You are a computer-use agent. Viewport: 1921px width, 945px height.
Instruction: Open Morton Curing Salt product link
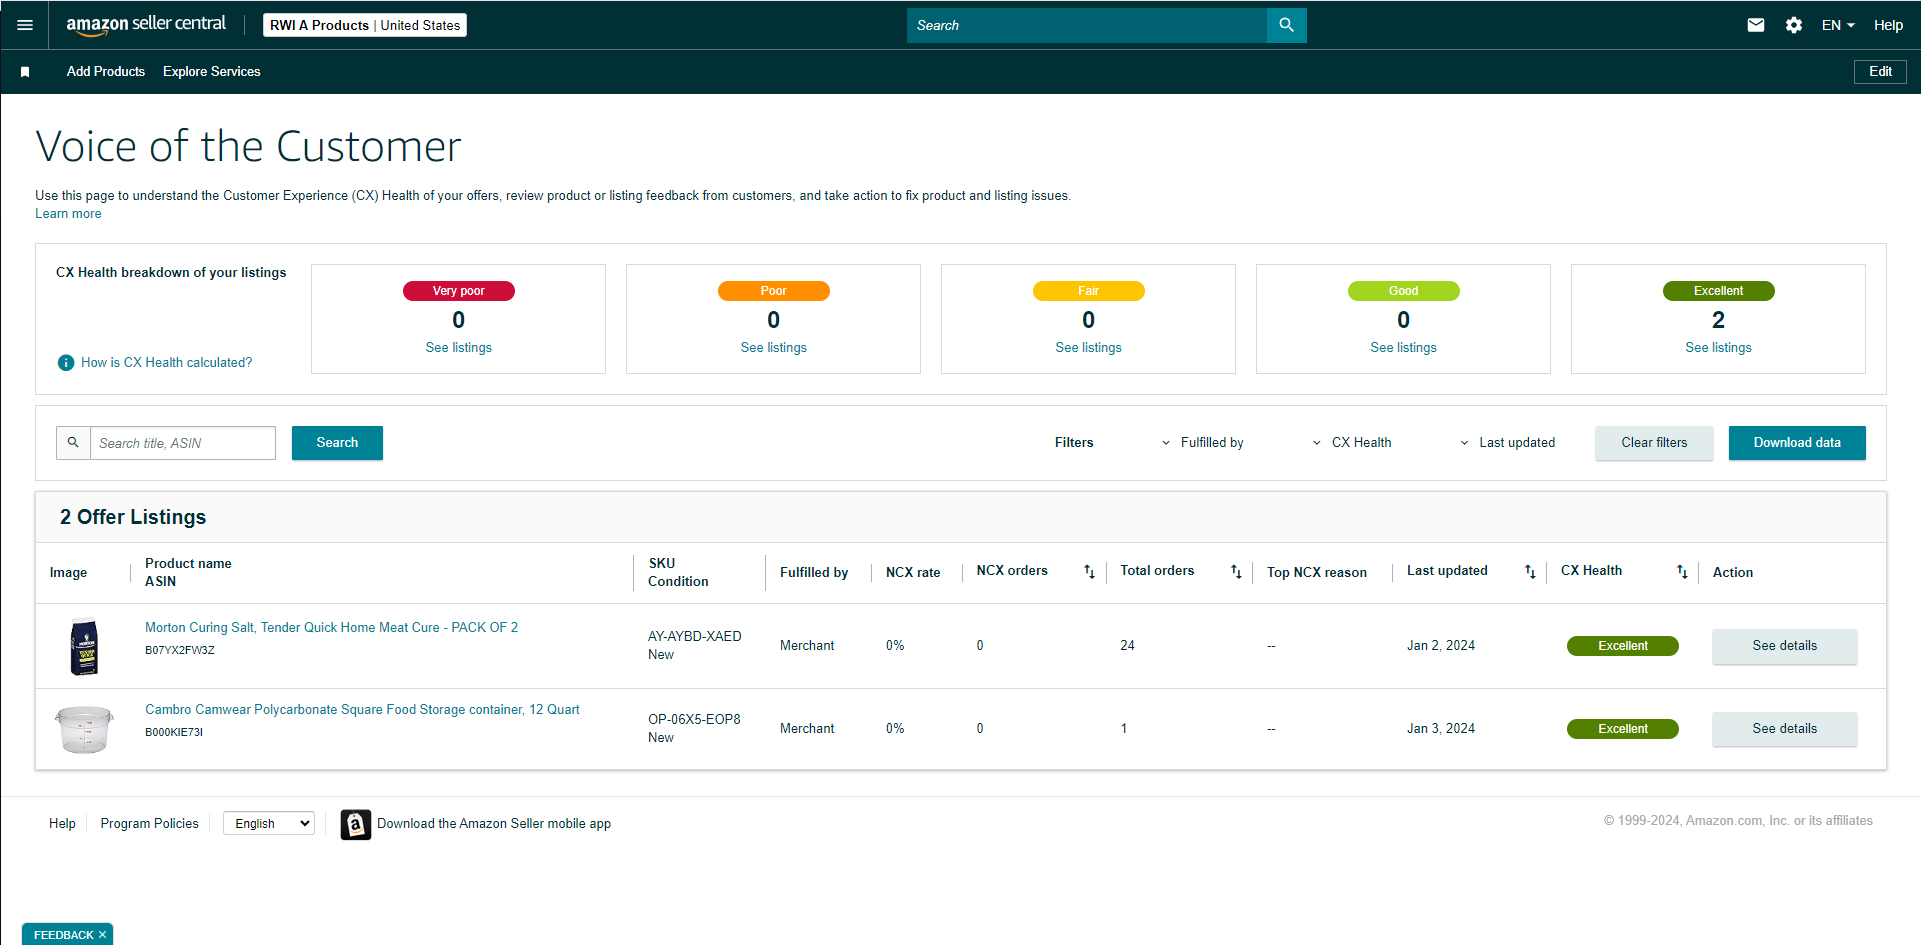pos(331,628)
